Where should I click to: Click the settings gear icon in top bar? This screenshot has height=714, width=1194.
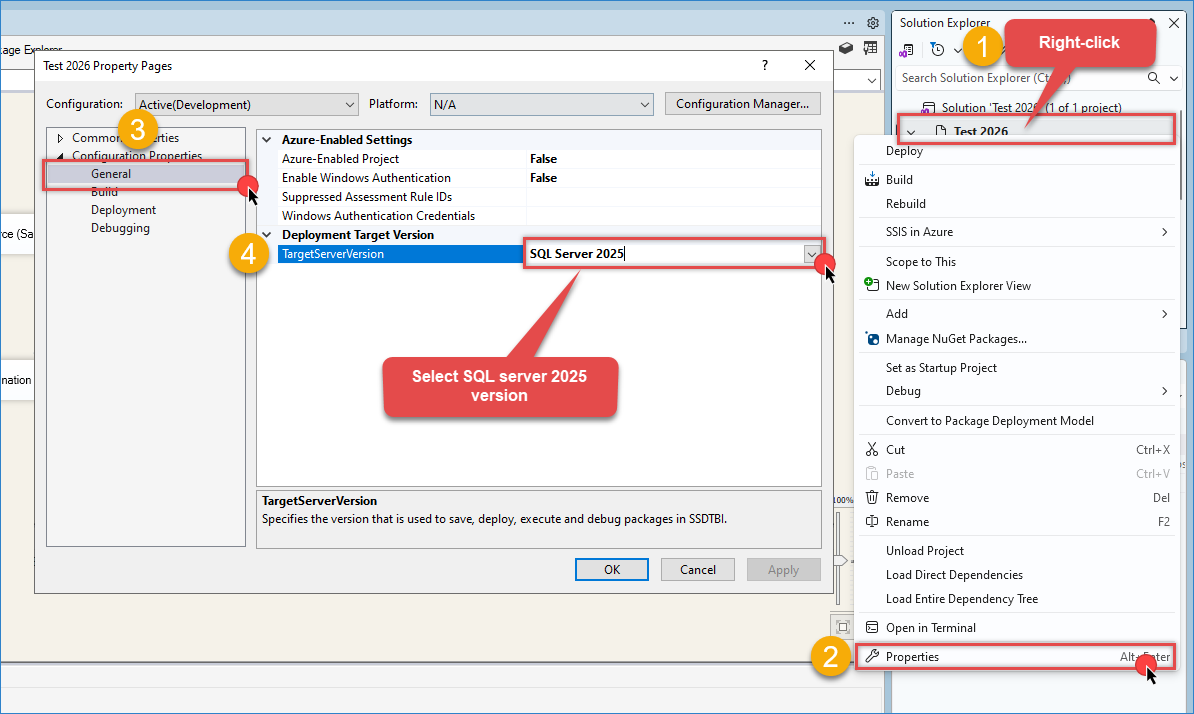tap(873, 23)
